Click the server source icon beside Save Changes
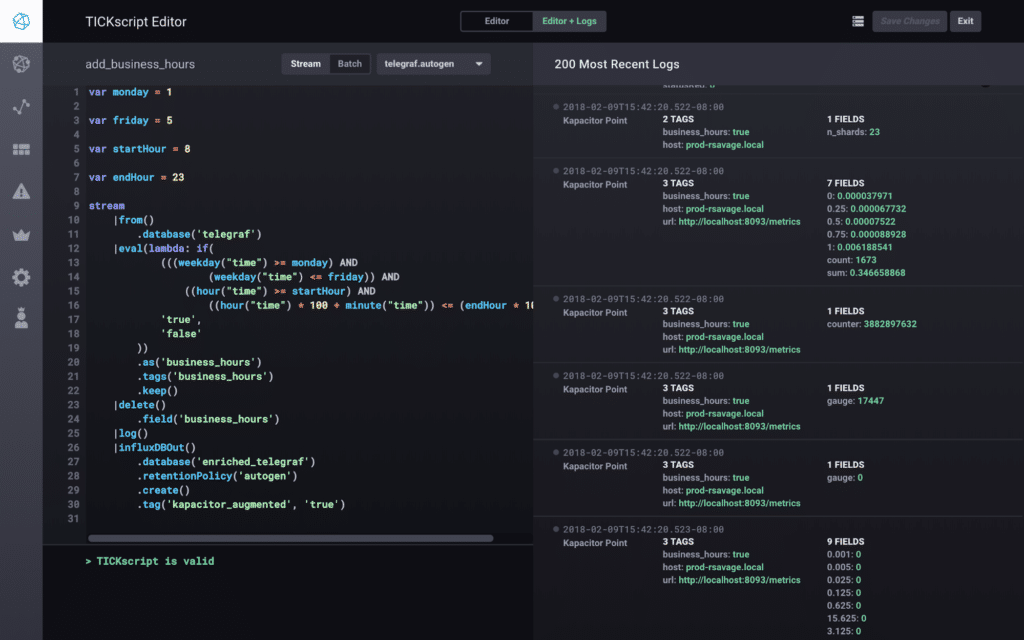This screenshot has height=640, width=1024. (857, 21)
